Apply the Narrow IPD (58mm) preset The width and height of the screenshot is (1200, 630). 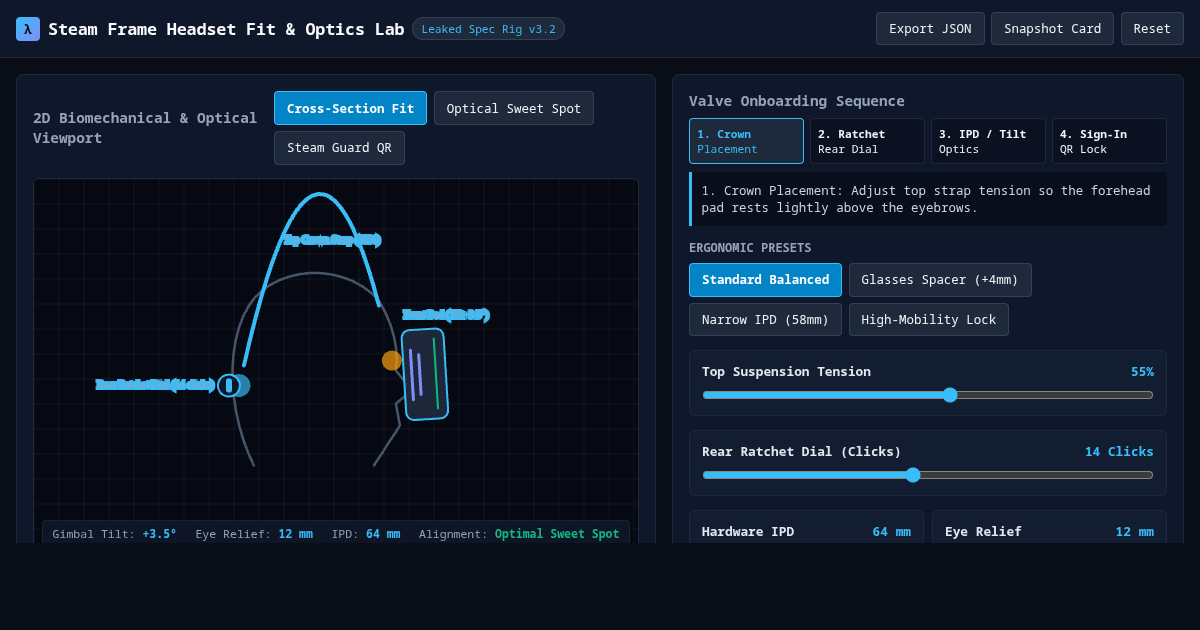[765, 320]
